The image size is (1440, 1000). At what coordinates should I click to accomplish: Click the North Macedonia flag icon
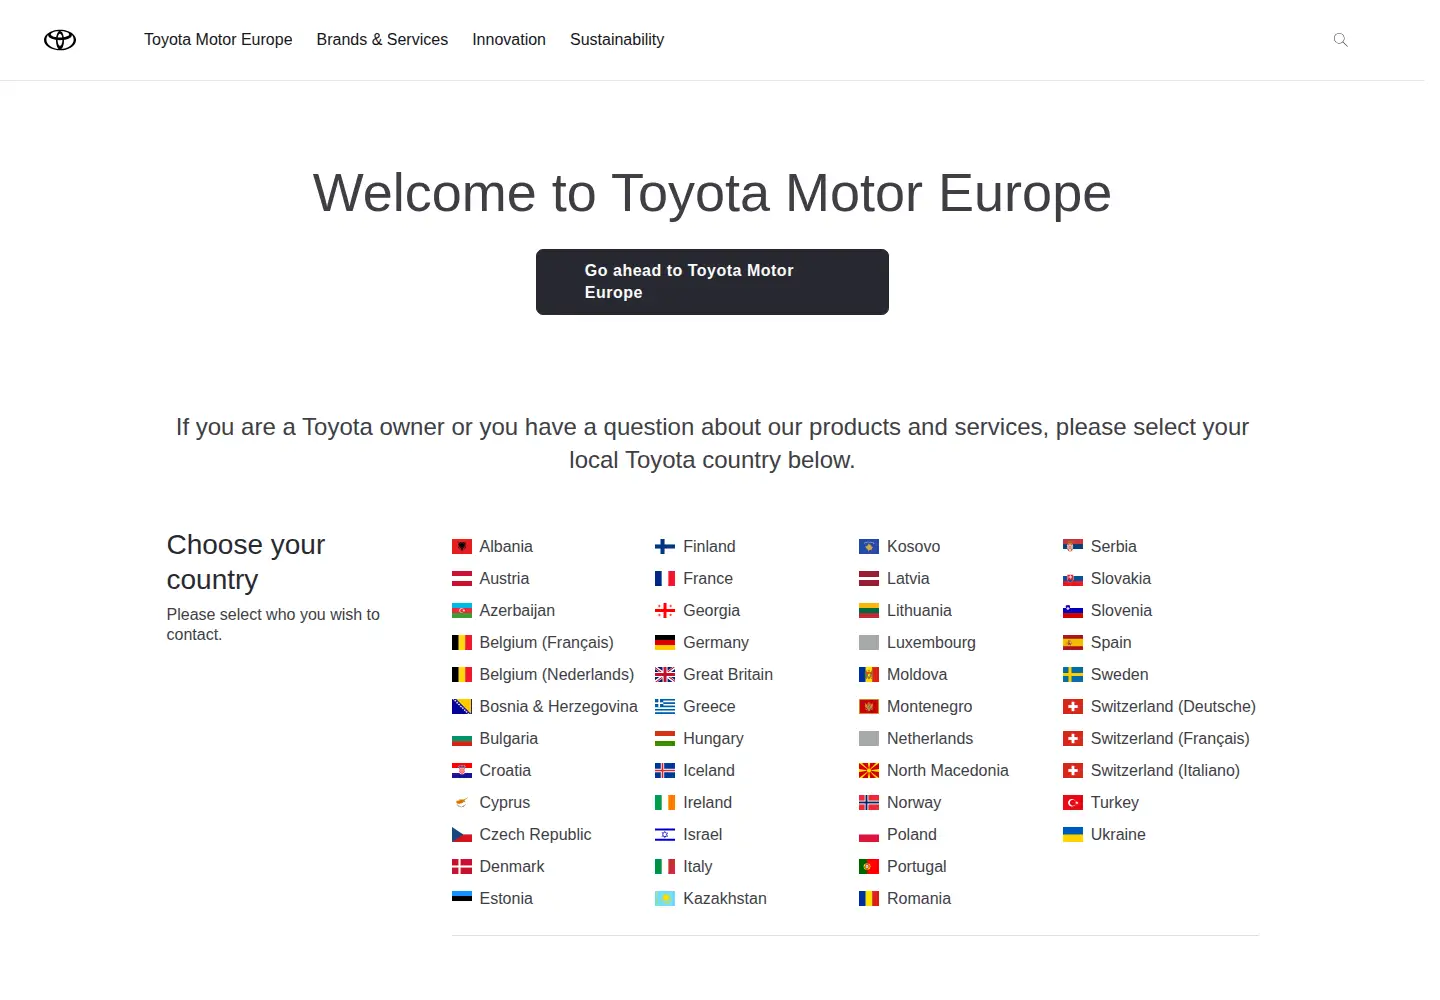[869, 771]
